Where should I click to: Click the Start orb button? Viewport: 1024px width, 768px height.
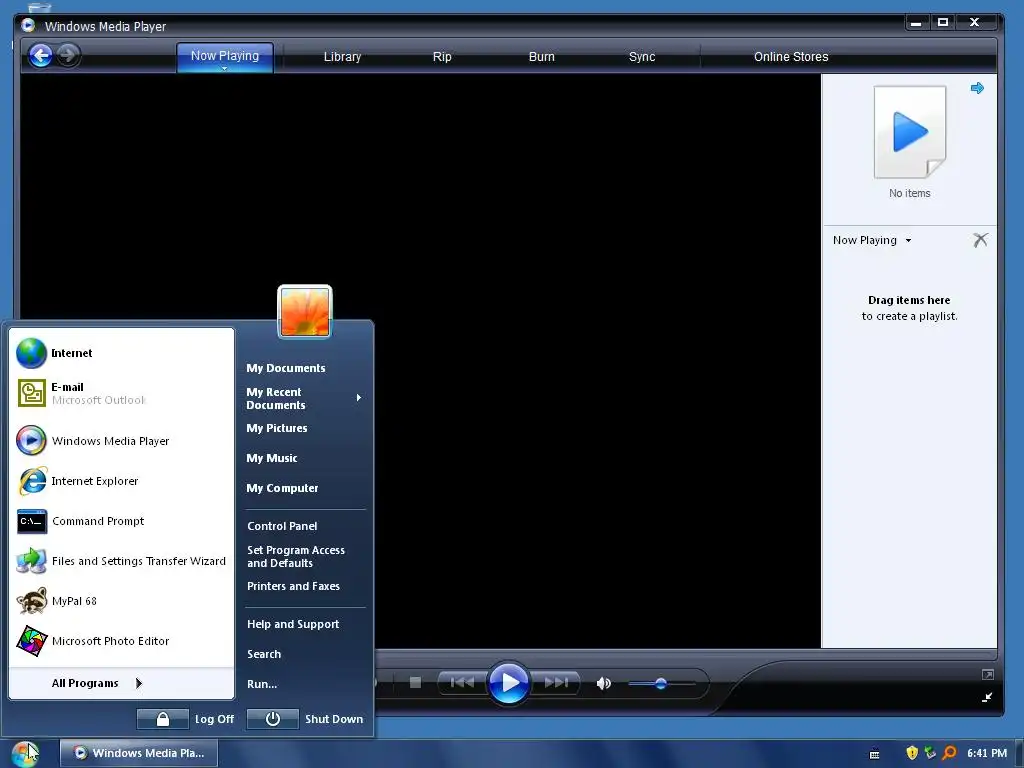tap(25, 753)
